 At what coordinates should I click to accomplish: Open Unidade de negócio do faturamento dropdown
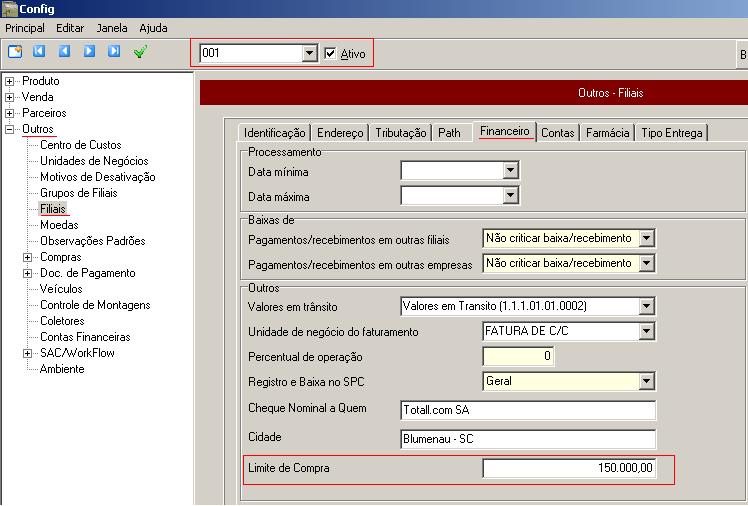[x=646, y=331]
